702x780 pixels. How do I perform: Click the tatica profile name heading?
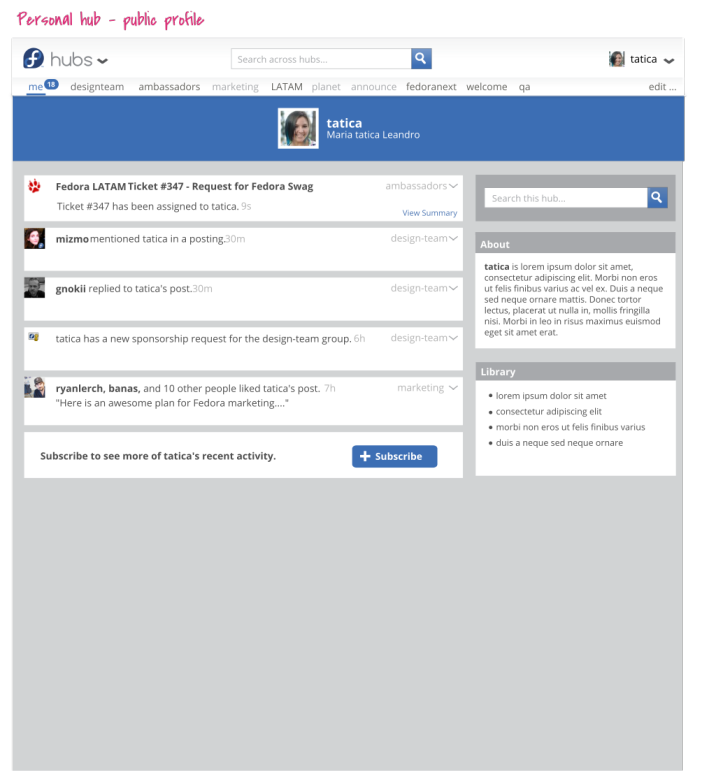[344, 123]
